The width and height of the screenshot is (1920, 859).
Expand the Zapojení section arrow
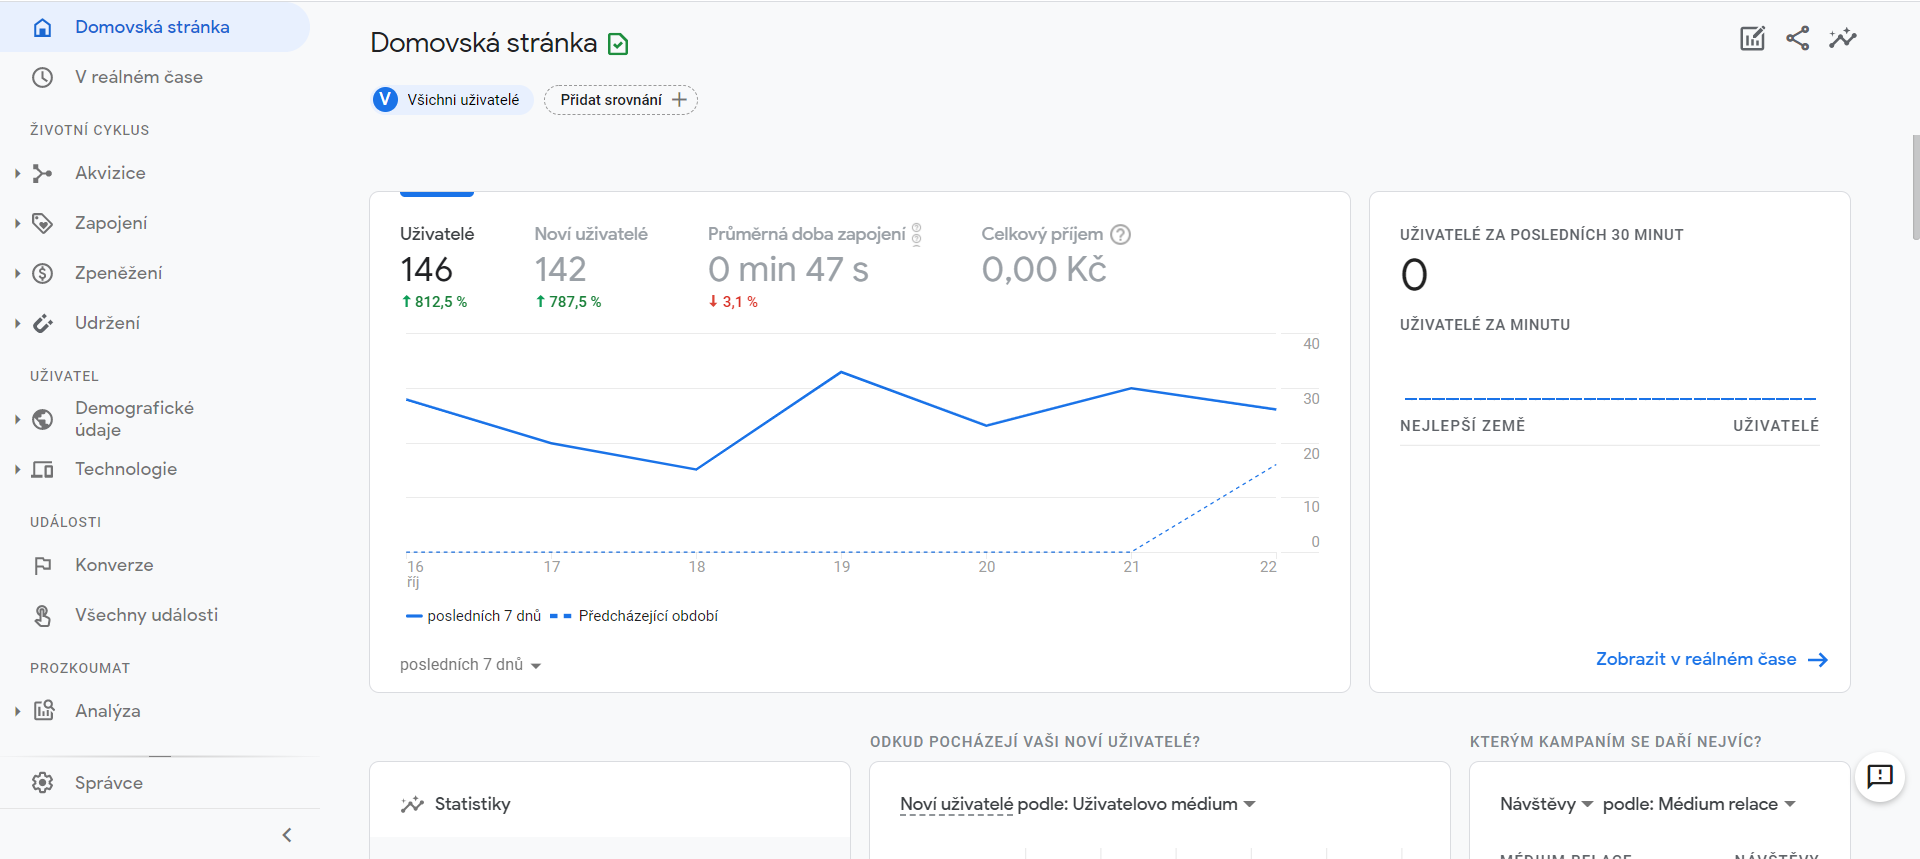coord(17,223)
